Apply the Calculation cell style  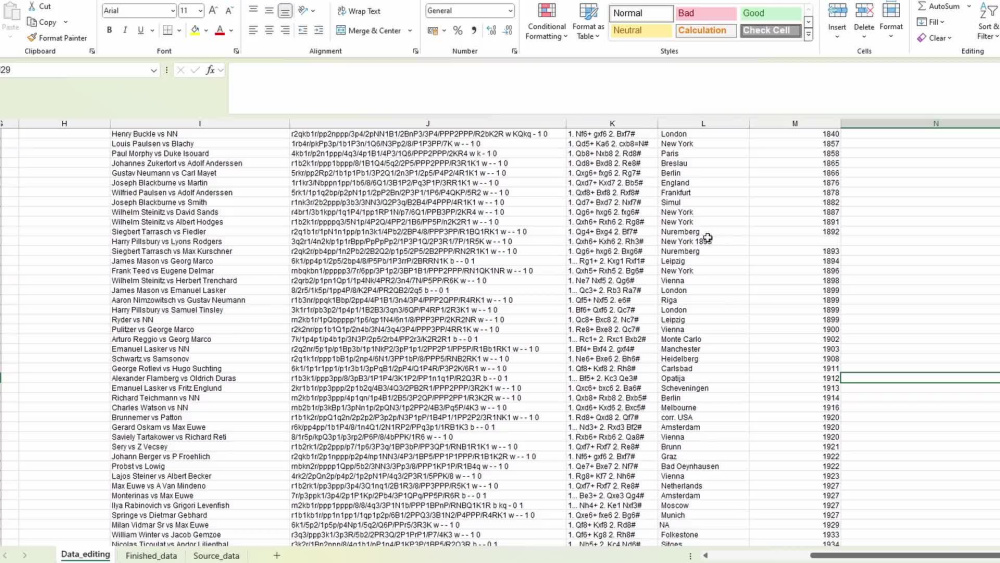tap(706, 31)
